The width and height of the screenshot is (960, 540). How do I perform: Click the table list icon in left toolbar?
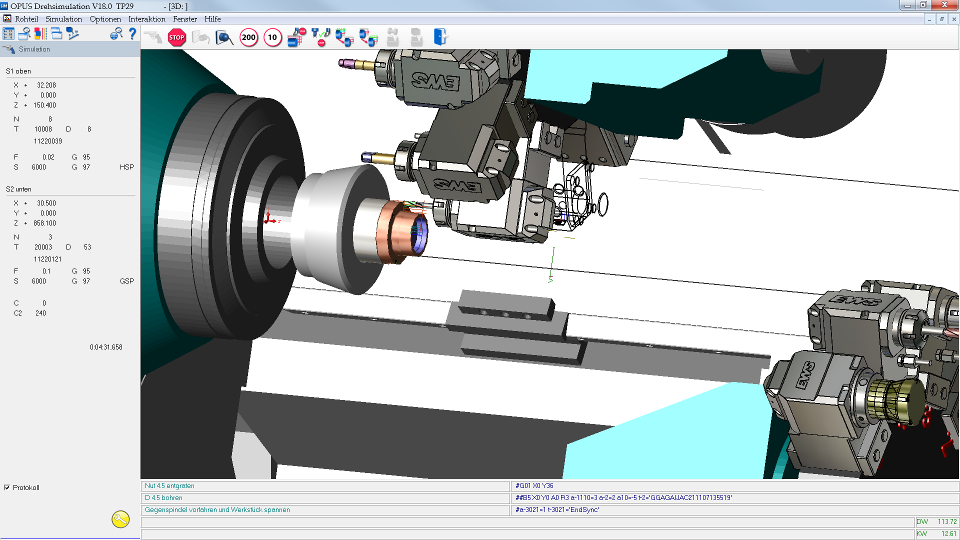click(8, 34)
